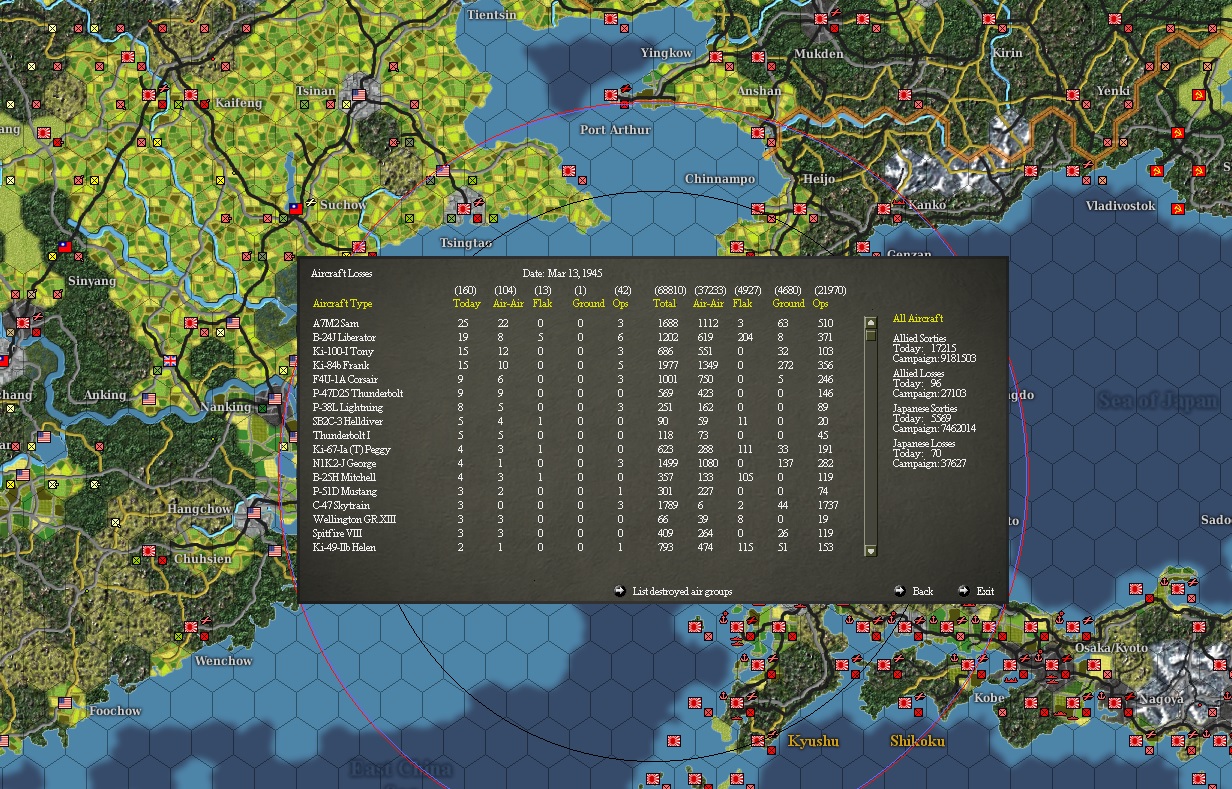Toggle the All Aircraft filter
This screenshot has height=789, width=1232.
tap(918, 318)
